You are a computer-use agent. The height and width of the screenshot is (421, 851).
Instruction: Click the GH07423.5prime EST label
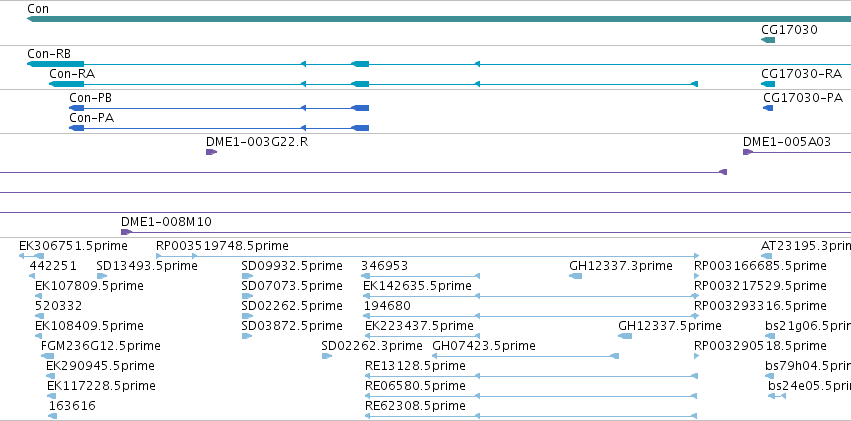[484, 346]
